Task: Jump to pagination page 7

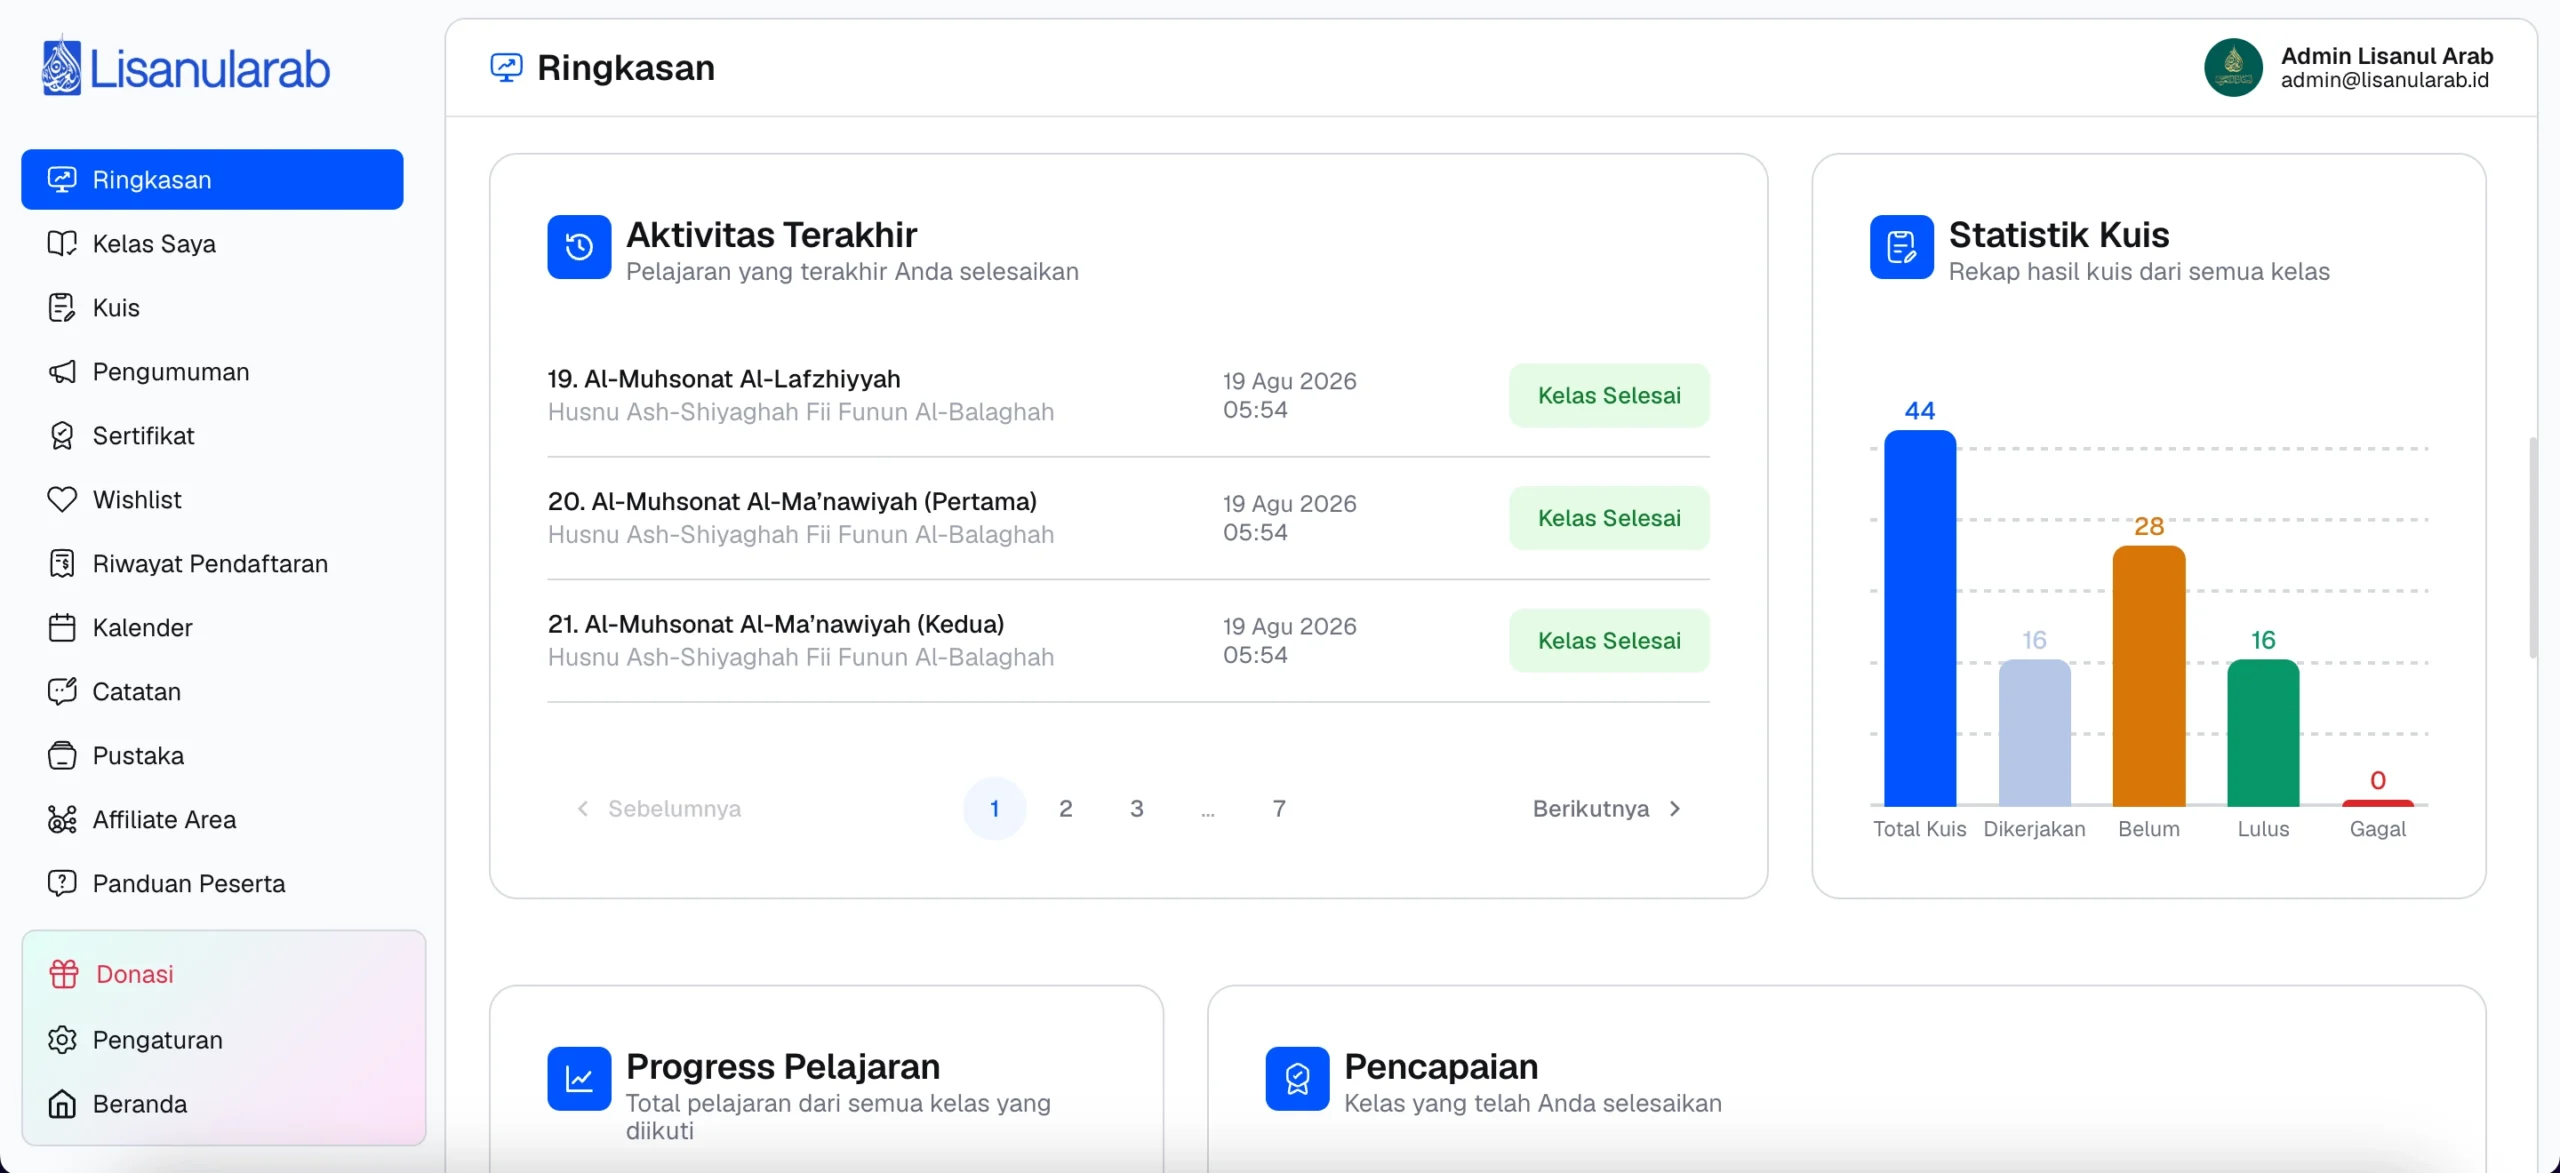Action: coord(1278,808)
